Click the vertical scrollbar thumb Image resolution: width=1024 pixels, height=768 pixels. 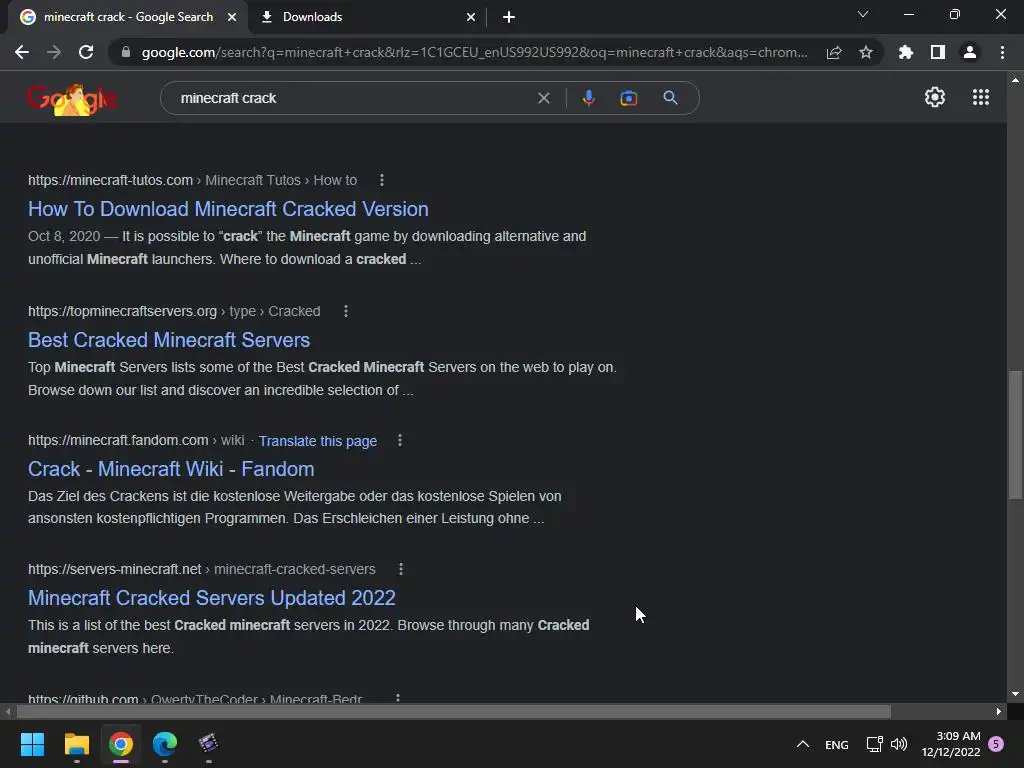(1015, 435)
